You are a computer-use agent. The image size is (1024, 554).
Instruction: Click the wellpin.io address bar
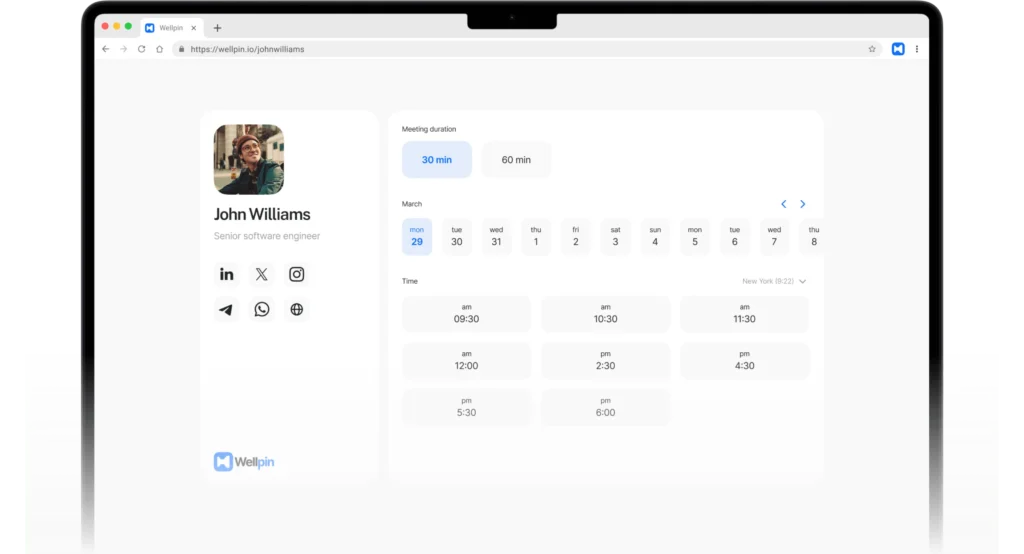click(x=500, y=49)
